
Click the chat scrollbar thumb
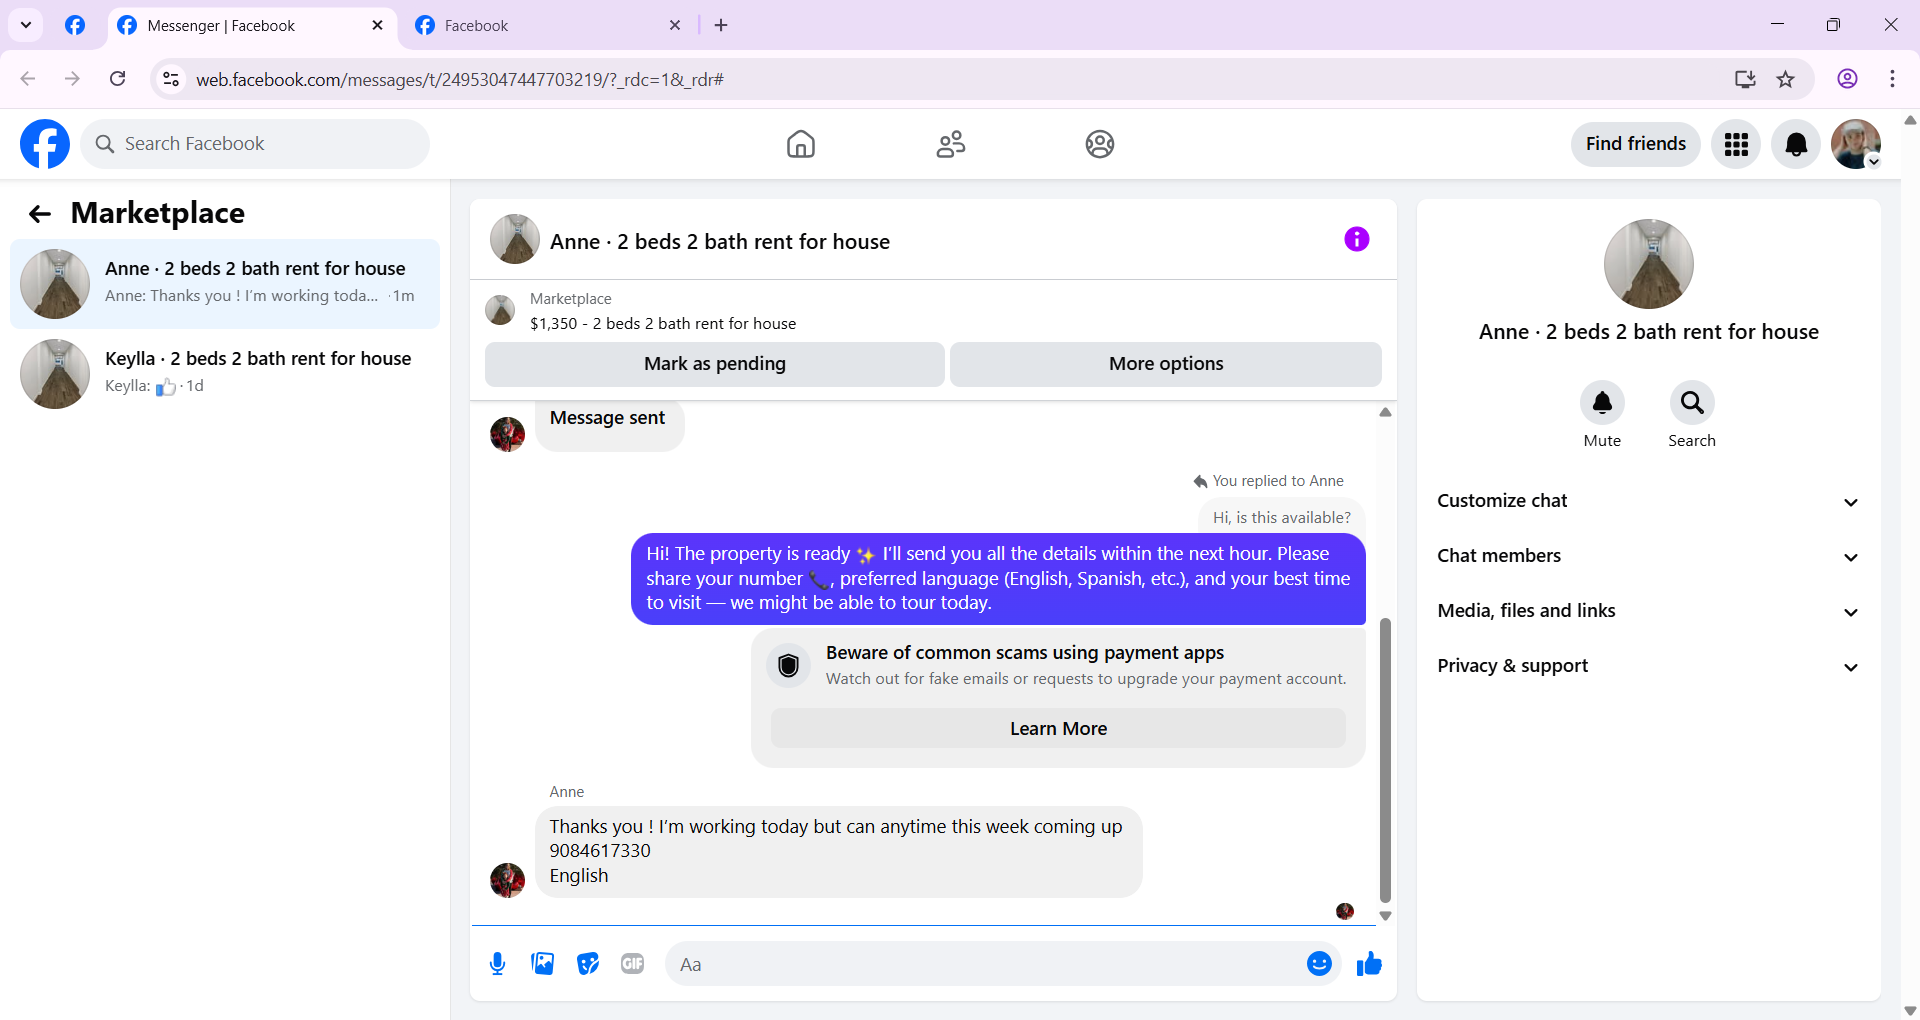(x=1385, y=760)
